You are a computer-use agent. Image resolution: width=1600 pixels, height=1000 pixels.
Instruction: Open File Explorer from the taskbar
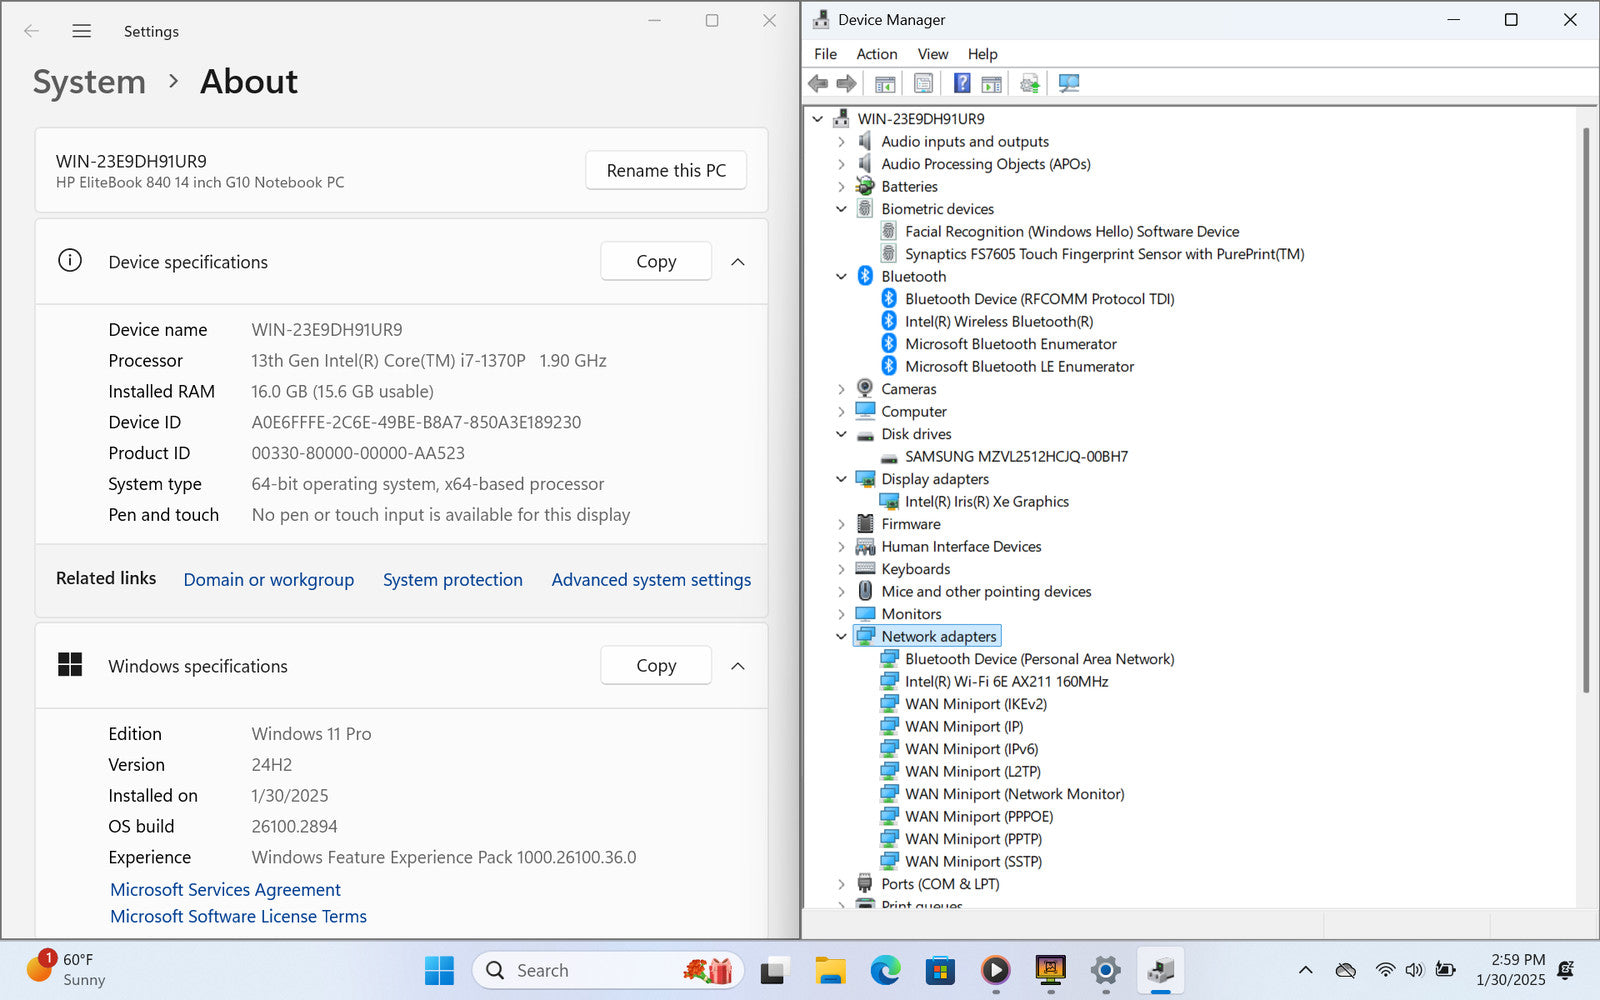click(830, 970)
